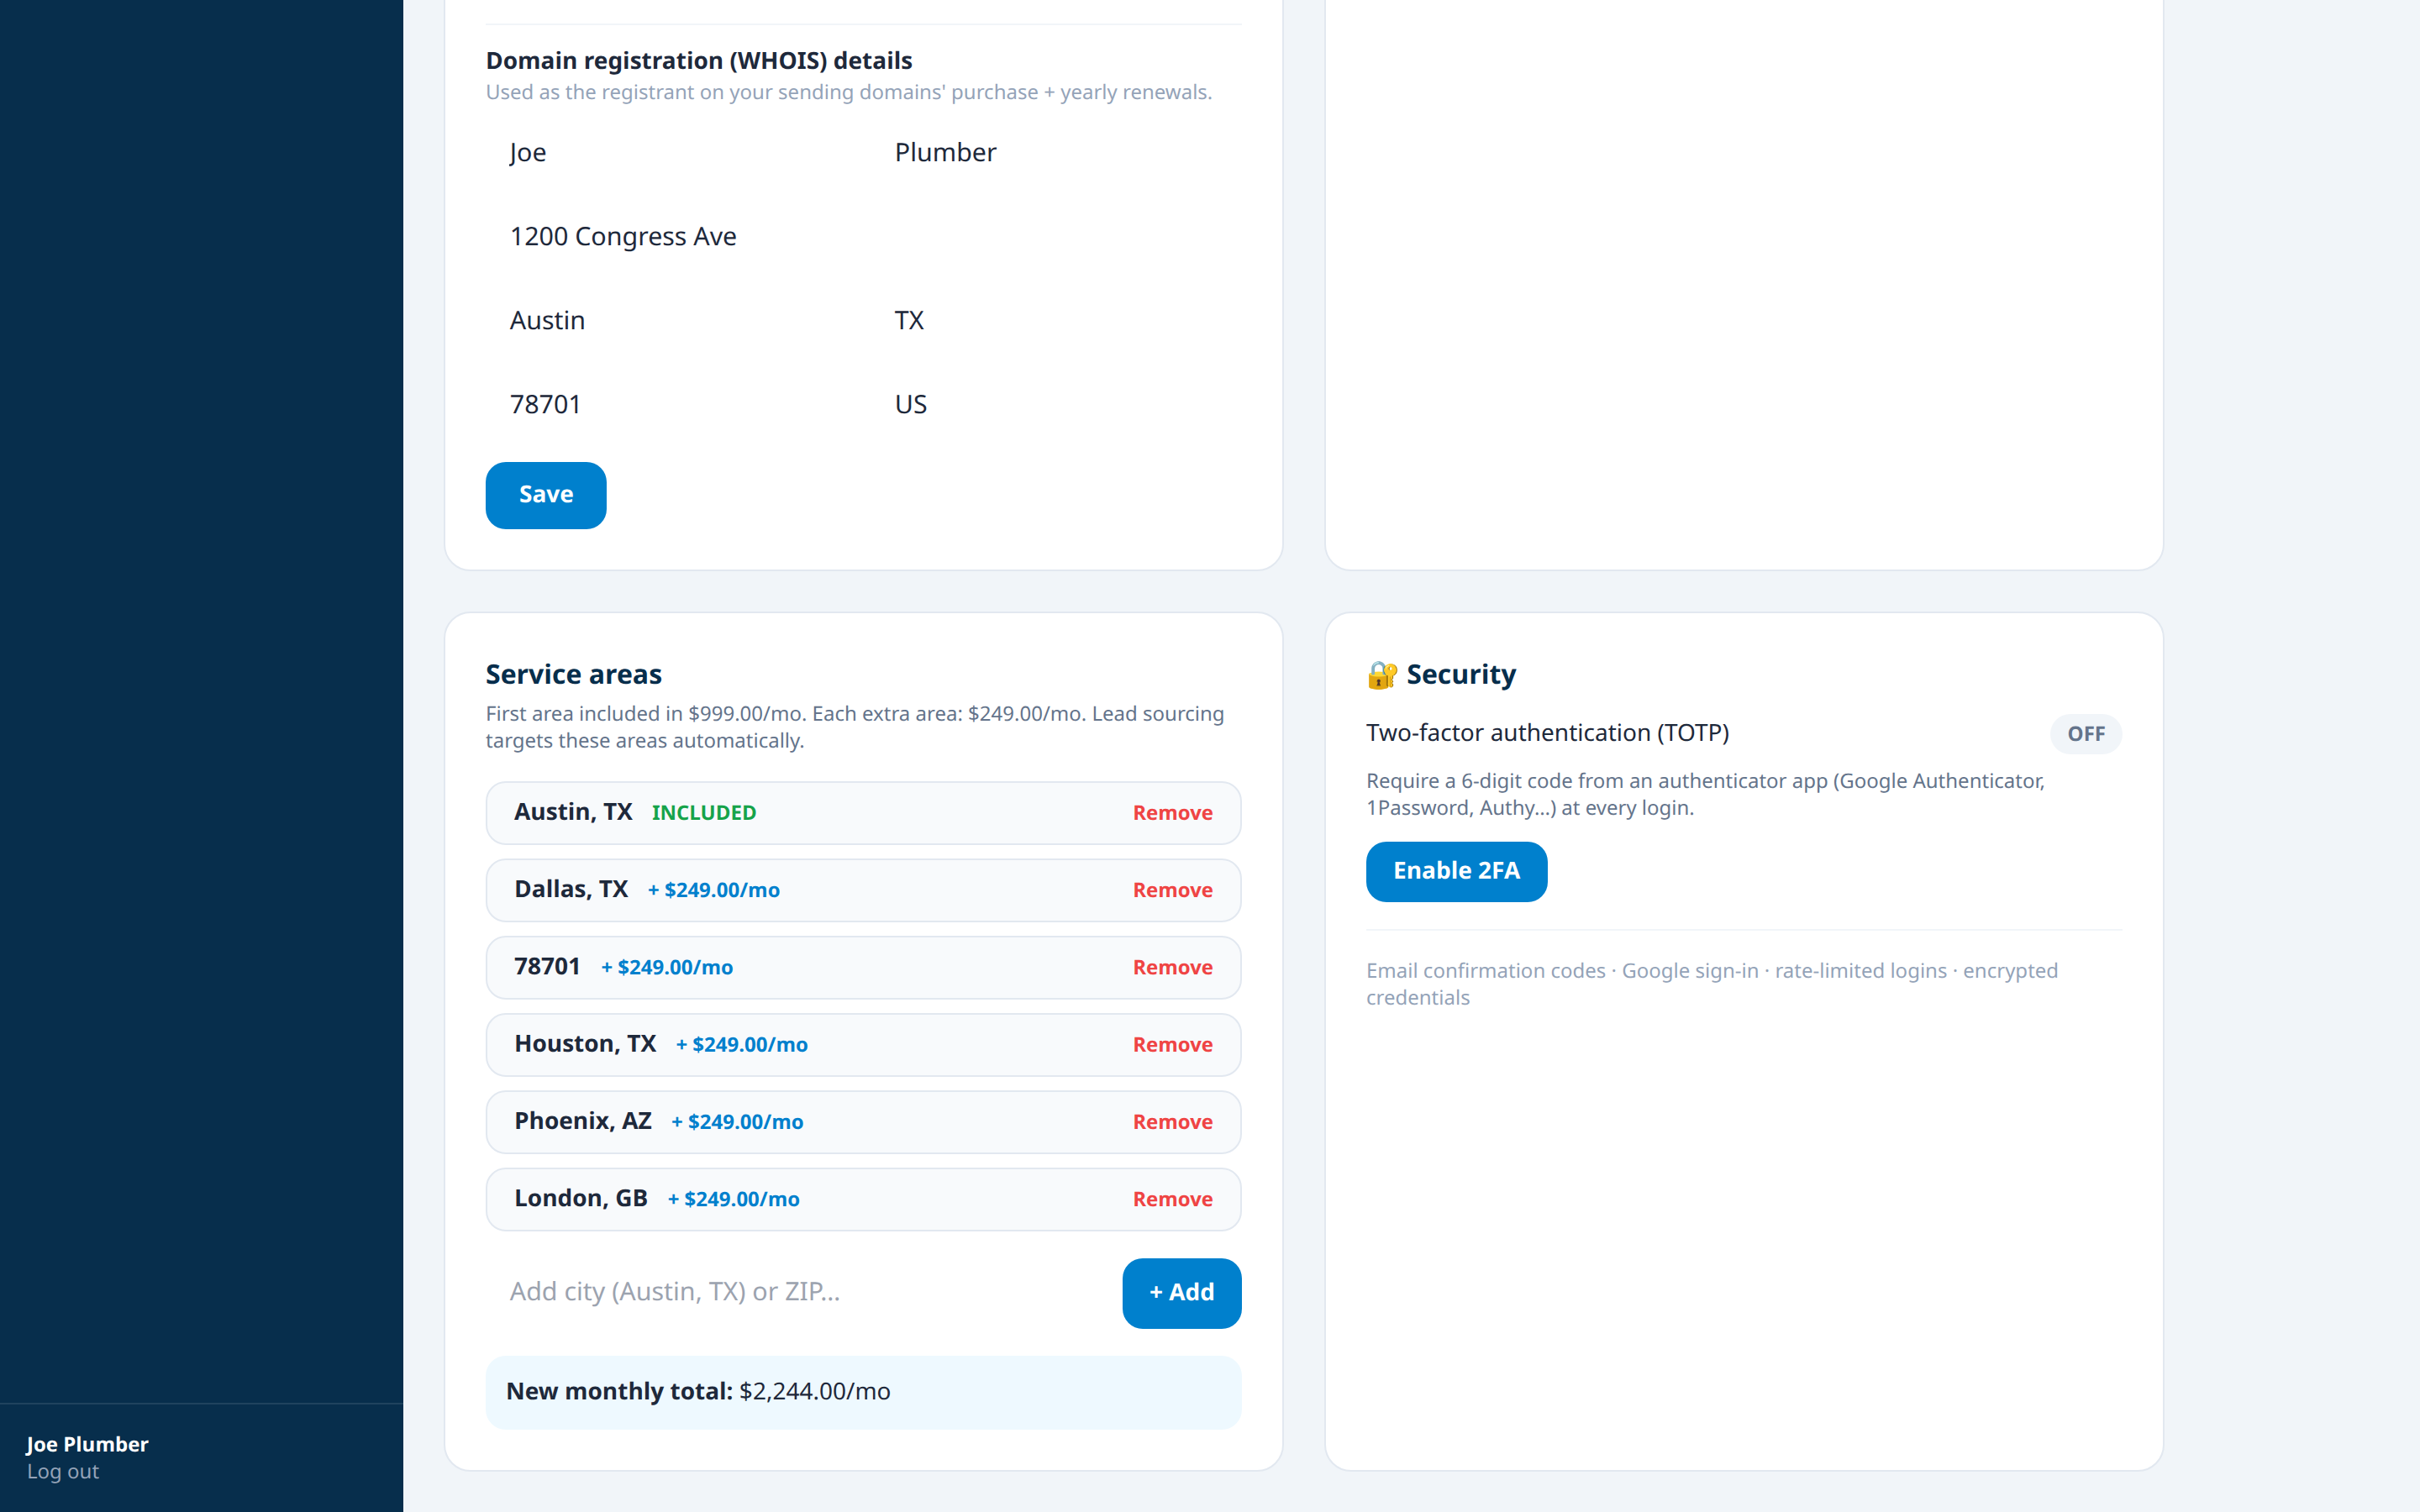This screenshot has height=1512, width=2420.
Task: Edit the ZIP code field 78701
Action: (671, 405)
